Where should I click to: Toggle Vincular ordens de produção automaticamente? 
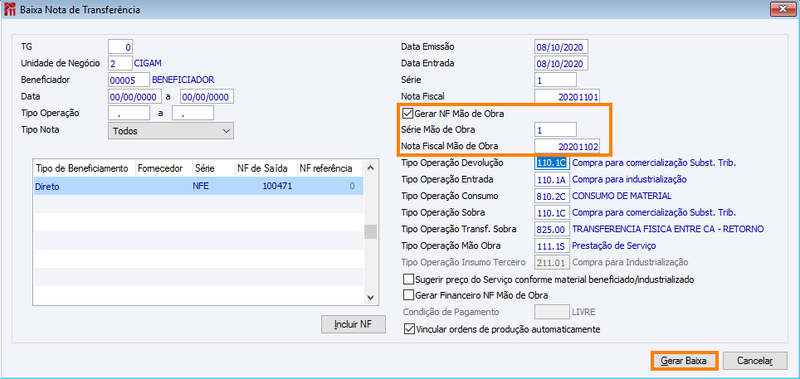[x=408, y=329]
